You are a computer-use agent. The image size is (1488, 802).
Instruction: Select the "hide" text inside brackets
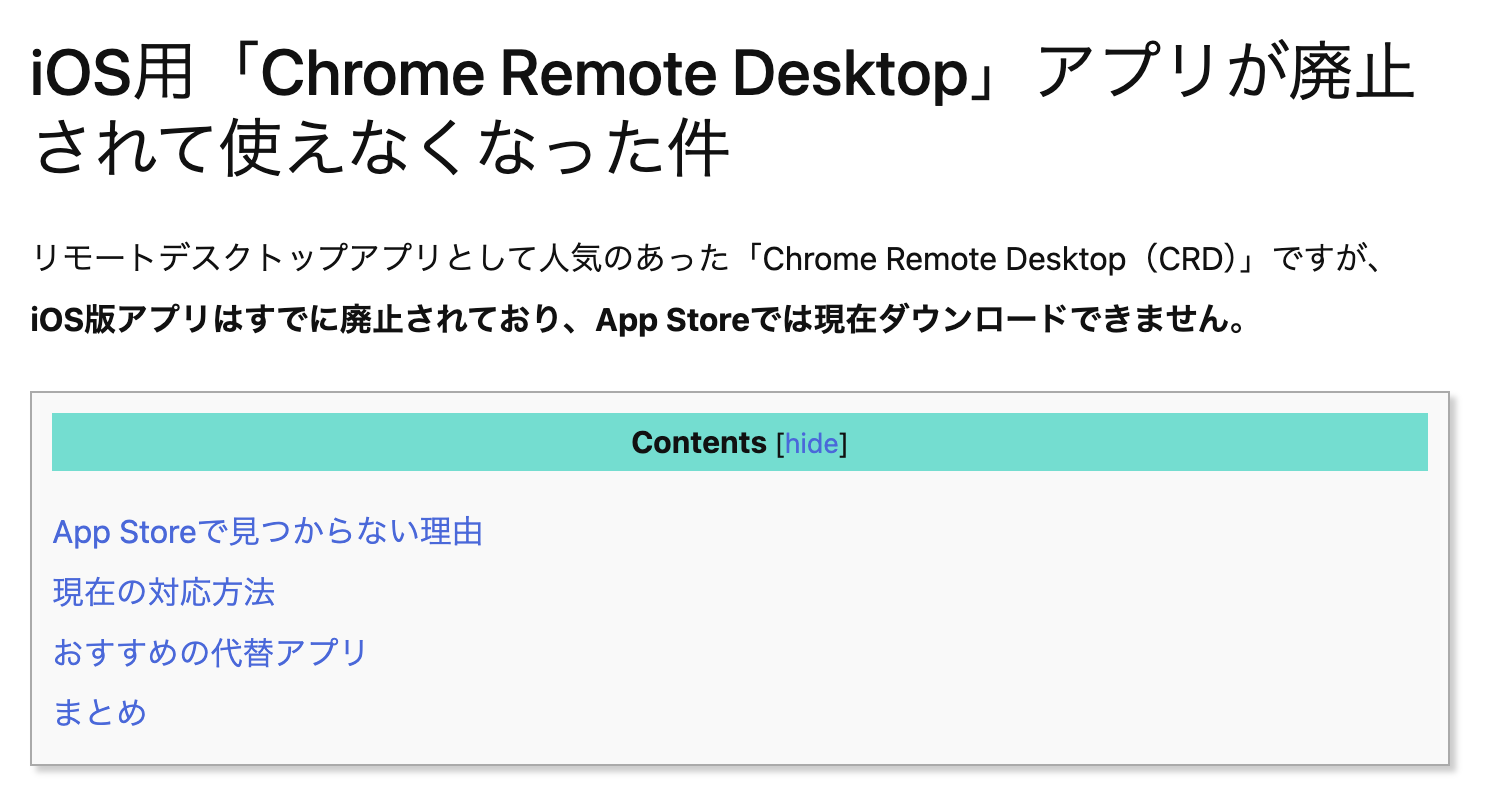point(811,443)
